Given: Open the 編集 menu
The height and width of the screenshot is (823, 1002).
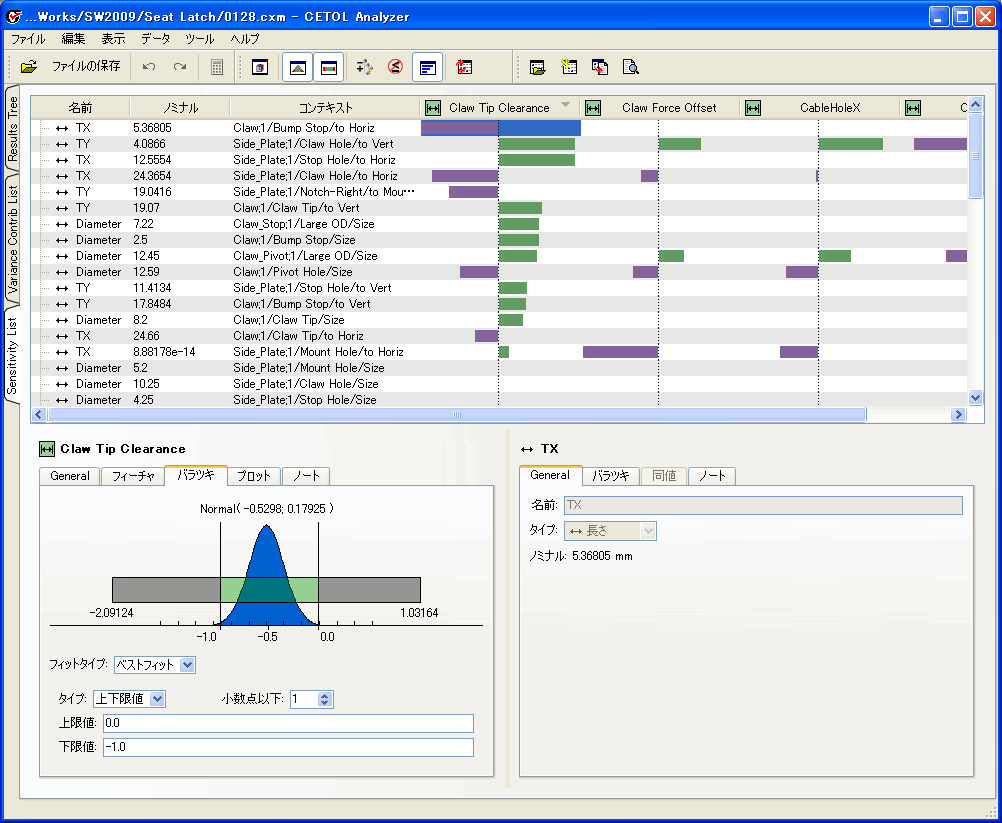Looking at the screenshot, I should point(73,39).
